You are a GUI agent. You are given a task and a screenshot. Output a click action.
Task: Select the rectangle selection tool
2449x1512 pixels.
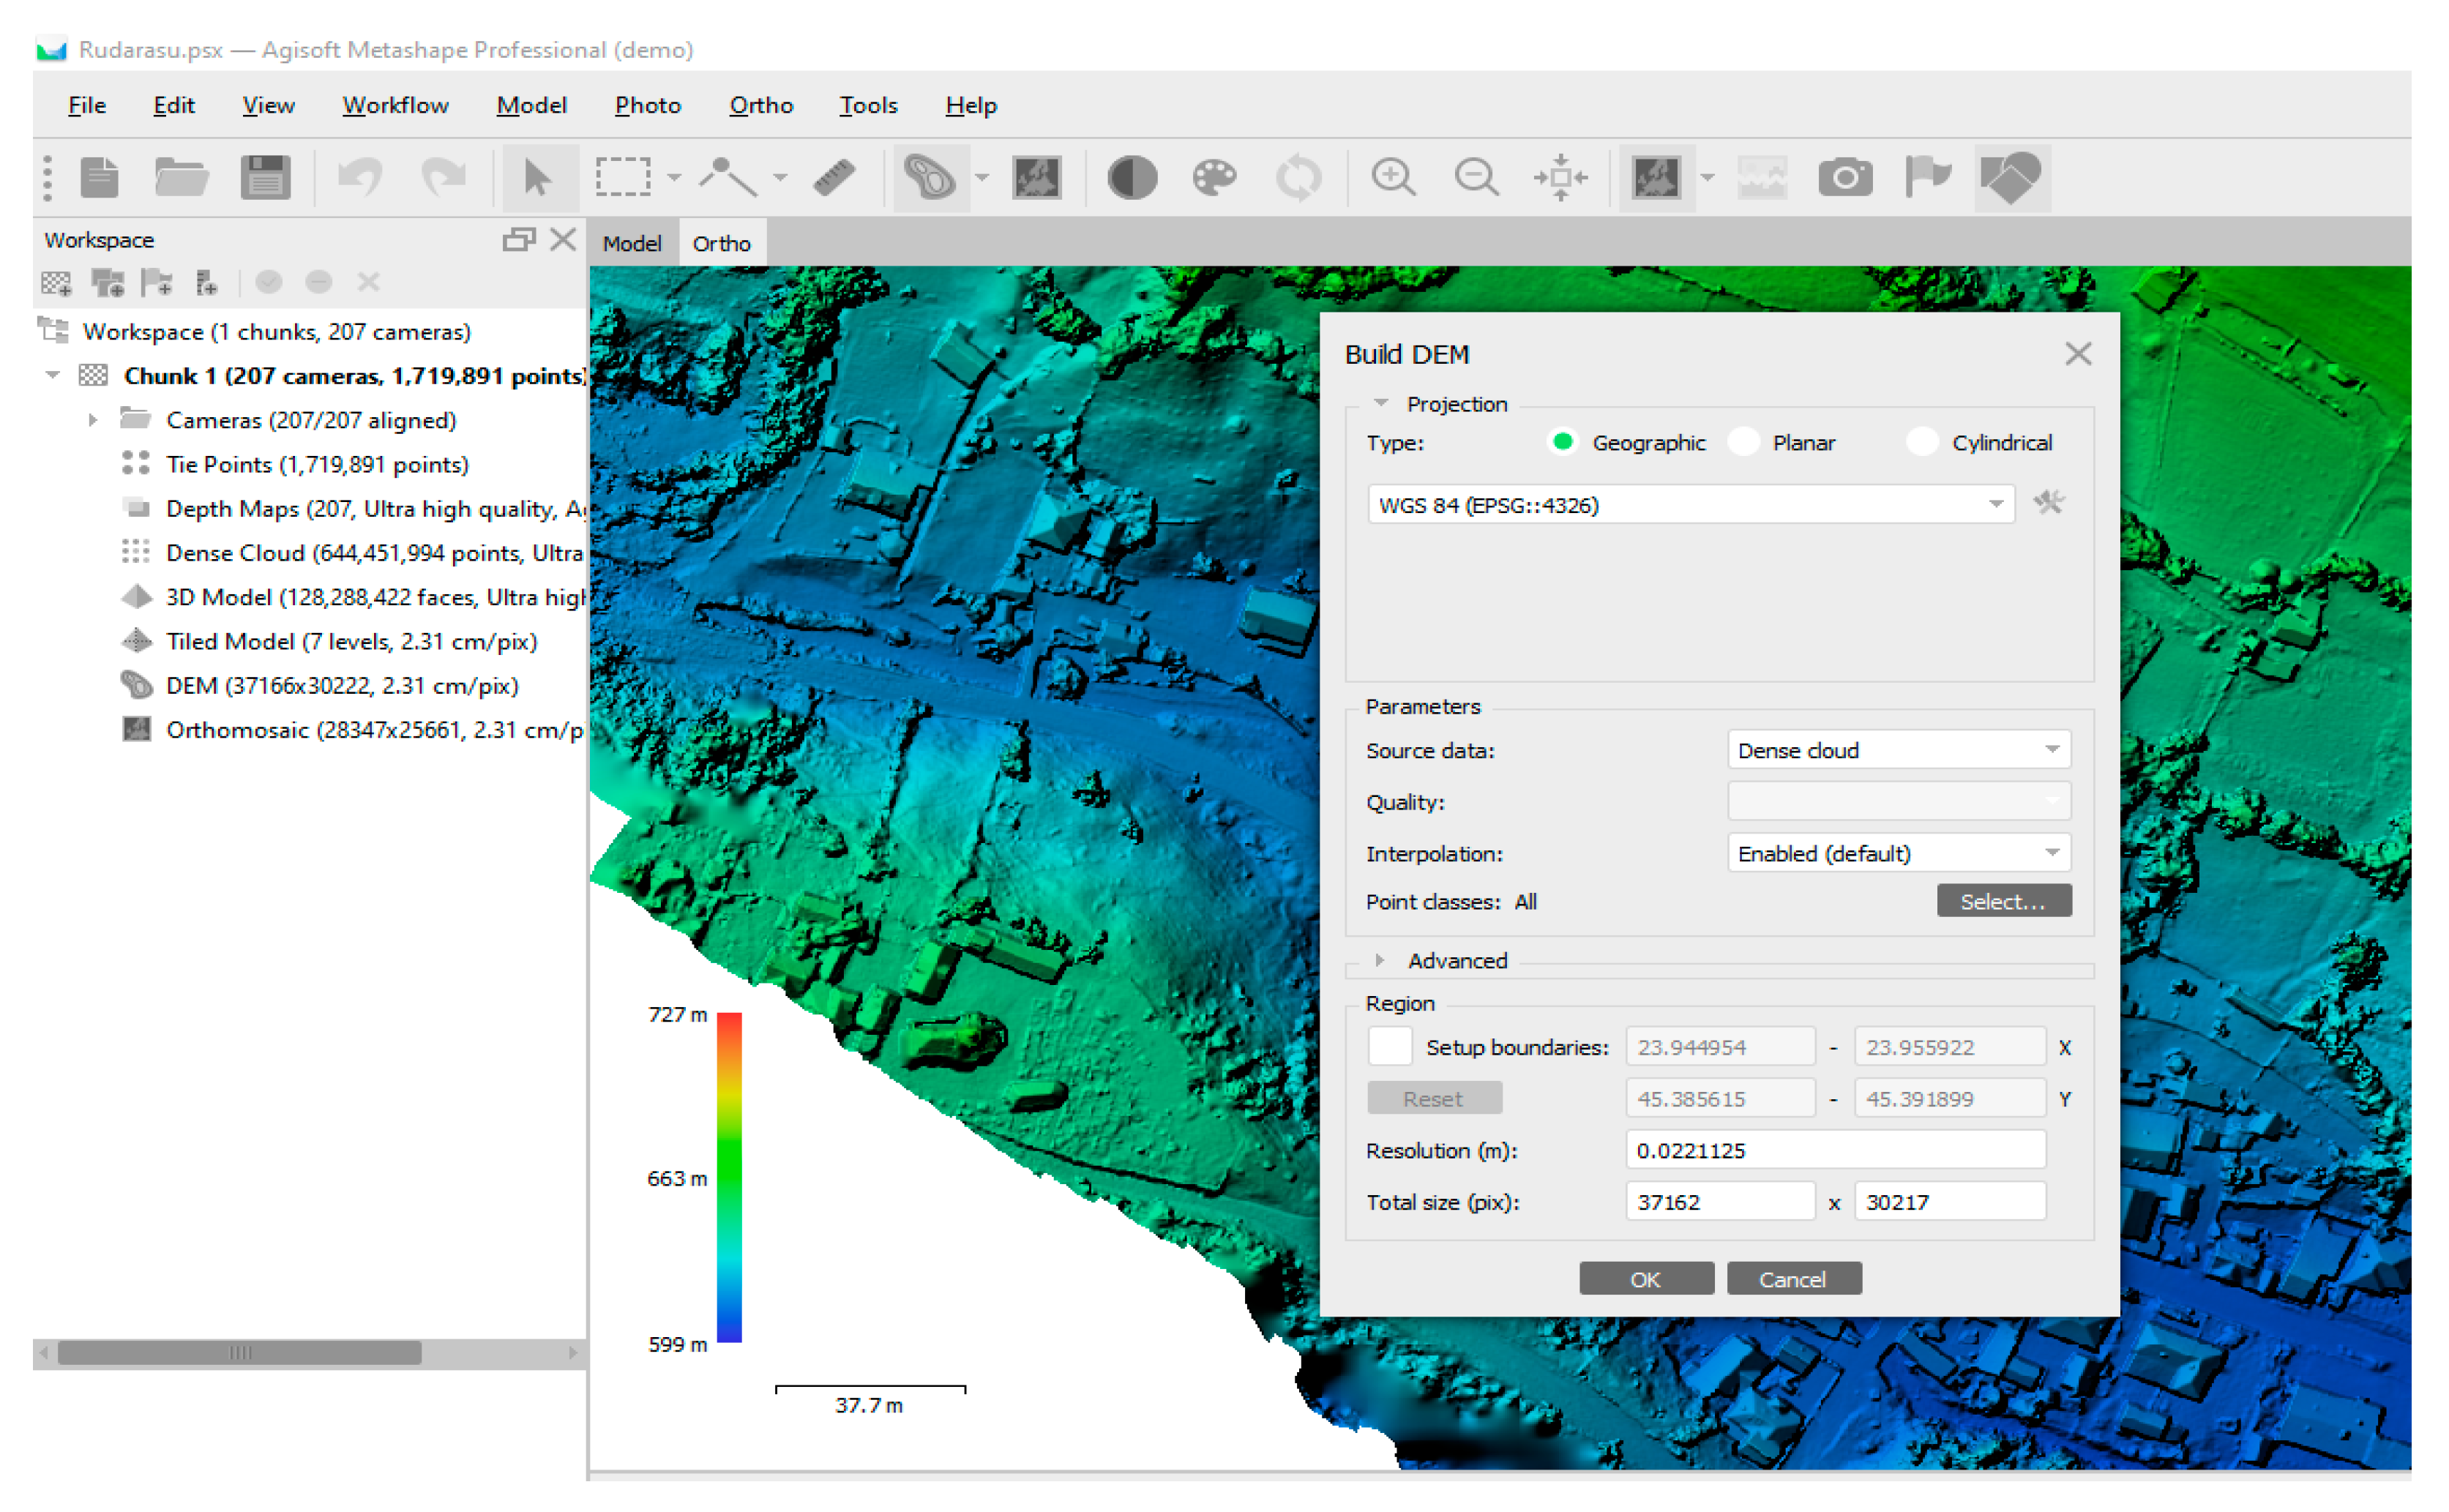point(623,178)
